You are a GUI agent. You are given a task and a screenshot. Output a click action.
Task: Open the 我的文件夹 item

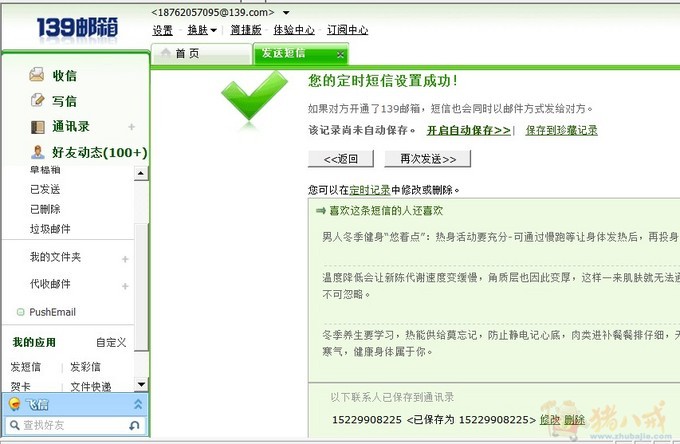tap(55, 257)
